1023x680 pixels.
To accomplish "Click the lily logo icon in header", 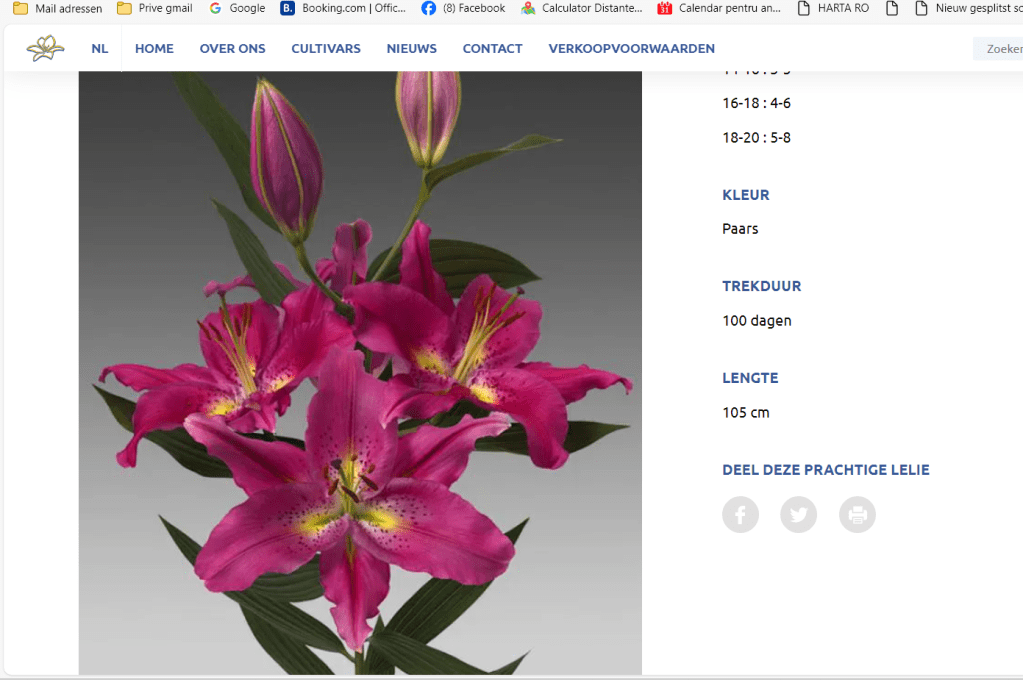I will tap(45, 48).
